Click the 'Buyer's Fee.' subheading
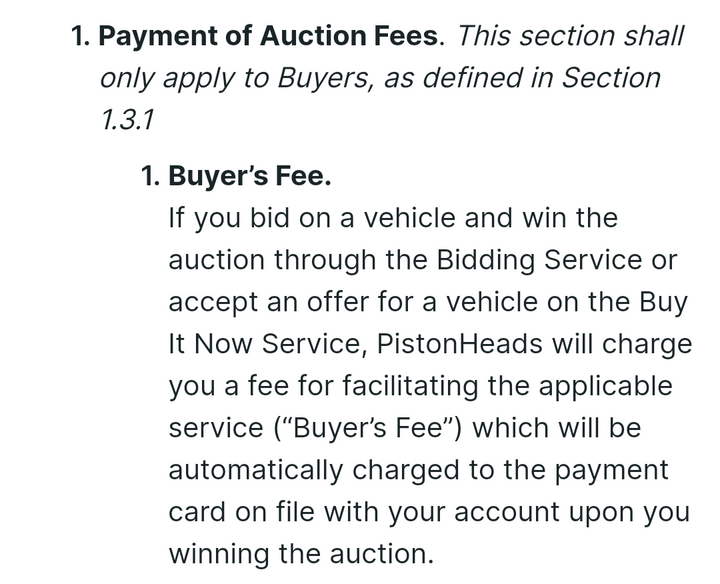This screenshot has height=584, width=720. 249,176
